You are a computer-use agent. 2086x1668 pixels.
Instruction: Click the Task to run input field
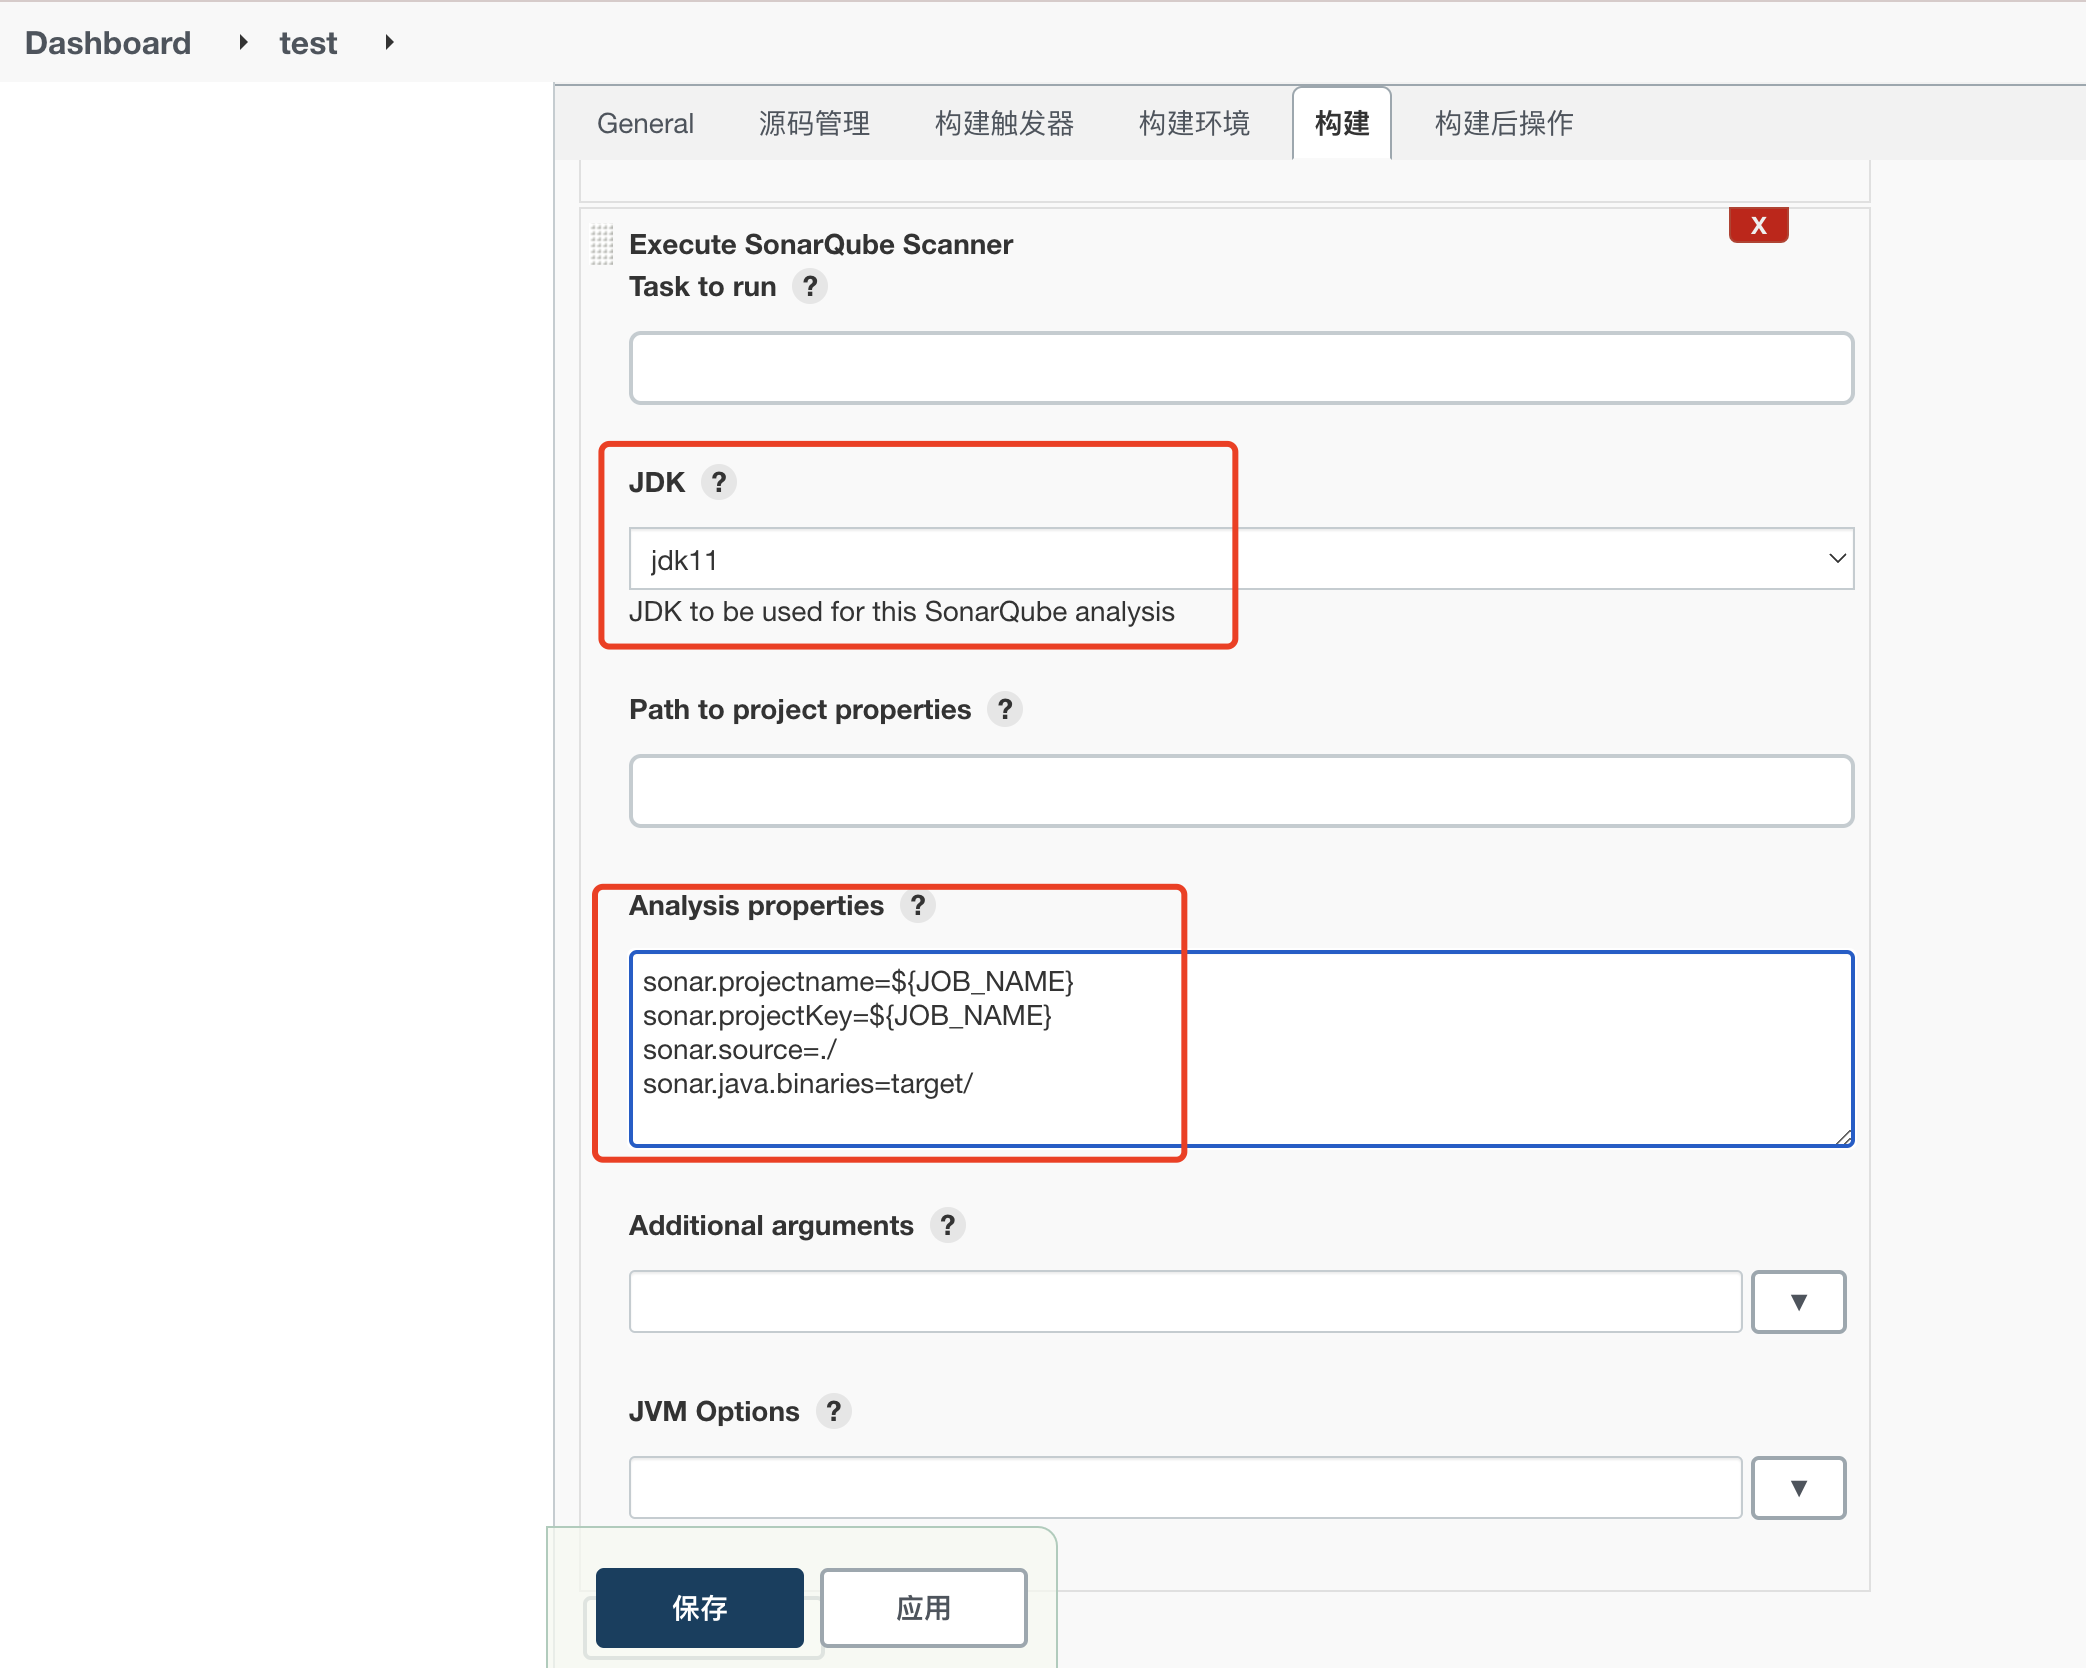click(1240, 369)
